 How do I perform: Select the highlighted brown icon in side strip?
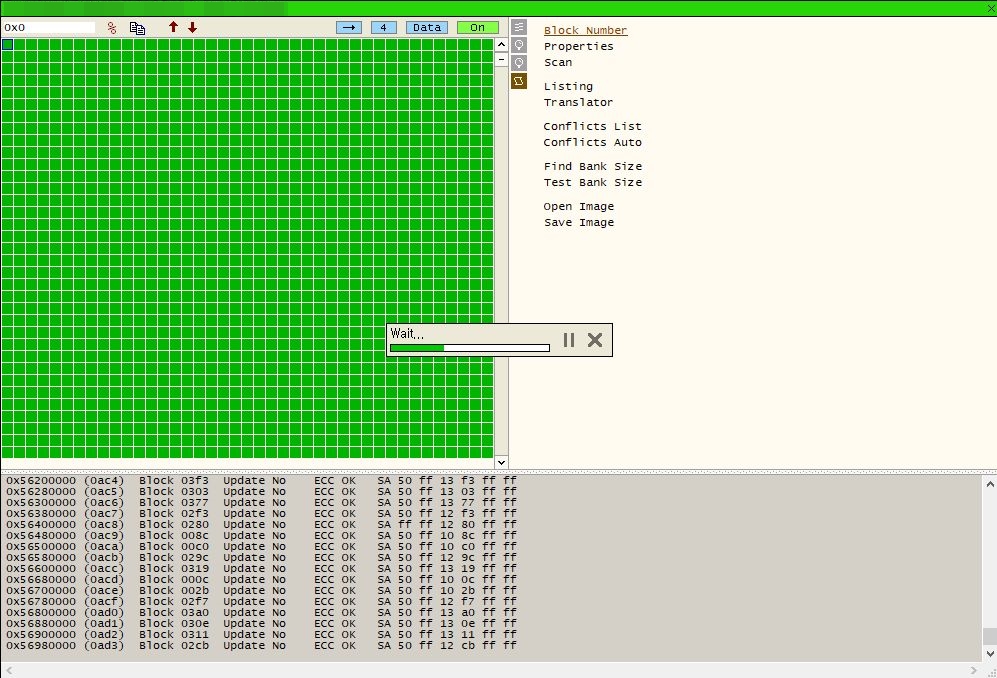pyautogui.click(x=519, y=81)
